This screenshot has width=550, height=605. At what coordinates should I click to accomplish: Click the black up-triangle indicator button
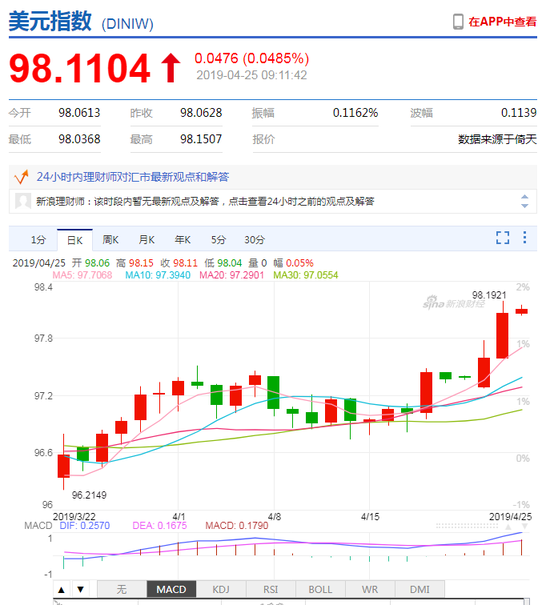(x=61, y=590)
